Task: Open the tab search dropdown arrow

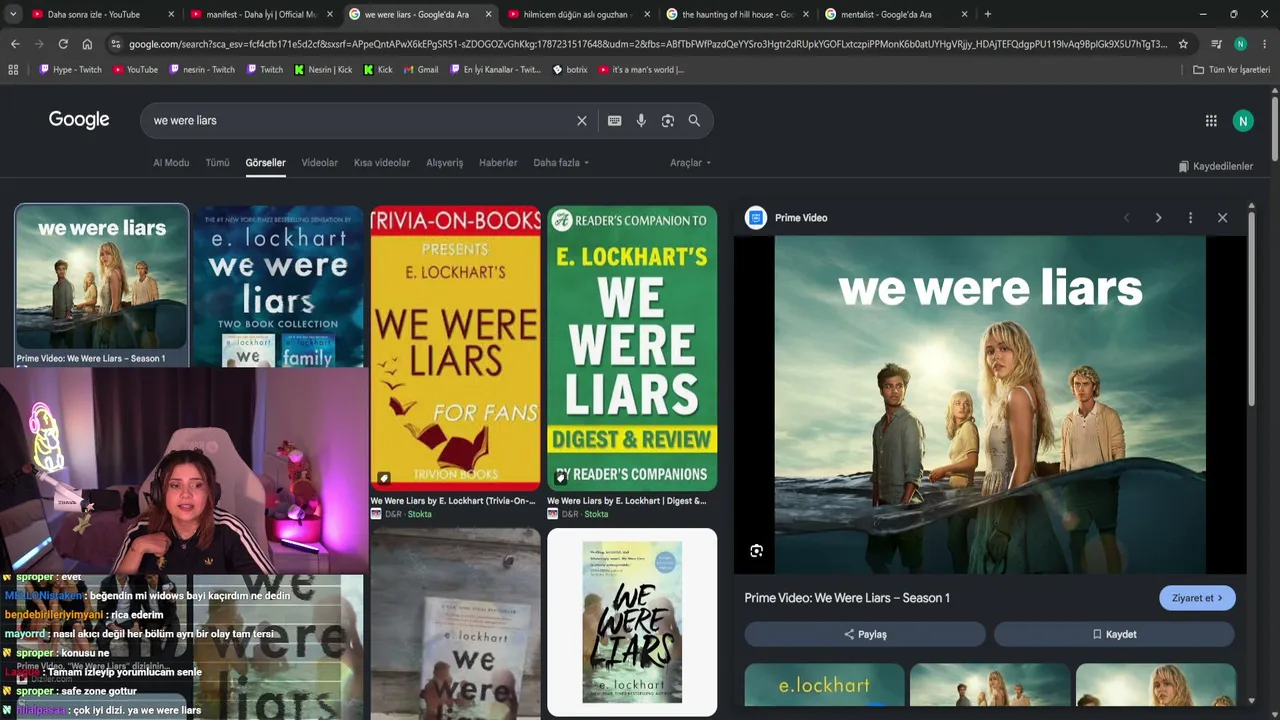Action: click(x=13, y=14)
